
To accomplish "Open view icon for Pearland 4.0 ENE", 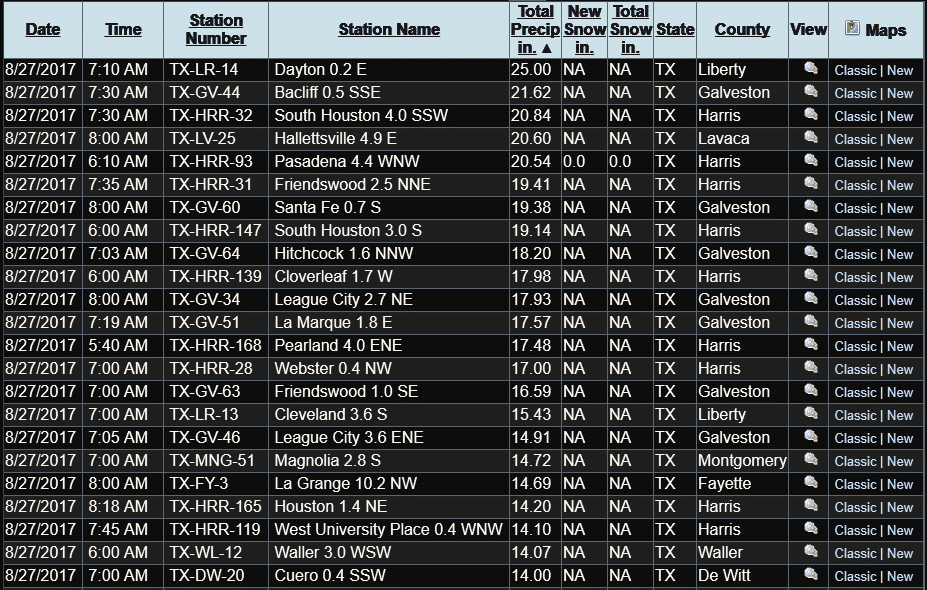I will [x=811, y=345].
